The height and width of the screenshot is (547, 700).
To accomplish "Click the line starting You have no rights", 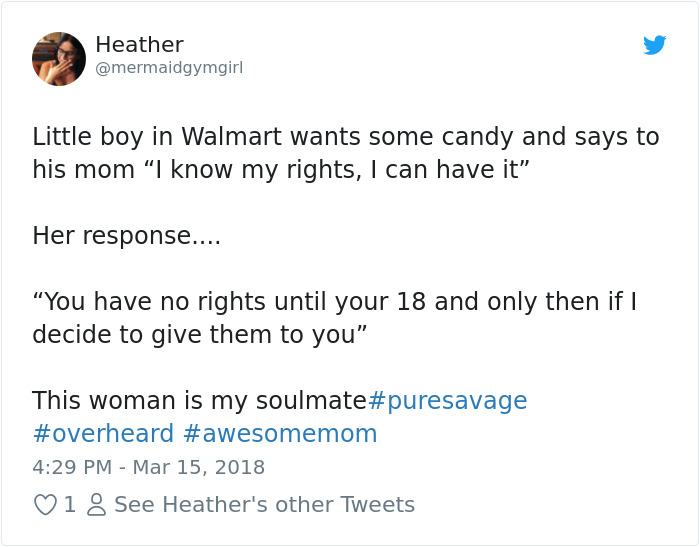I will (x=335, y=301).
